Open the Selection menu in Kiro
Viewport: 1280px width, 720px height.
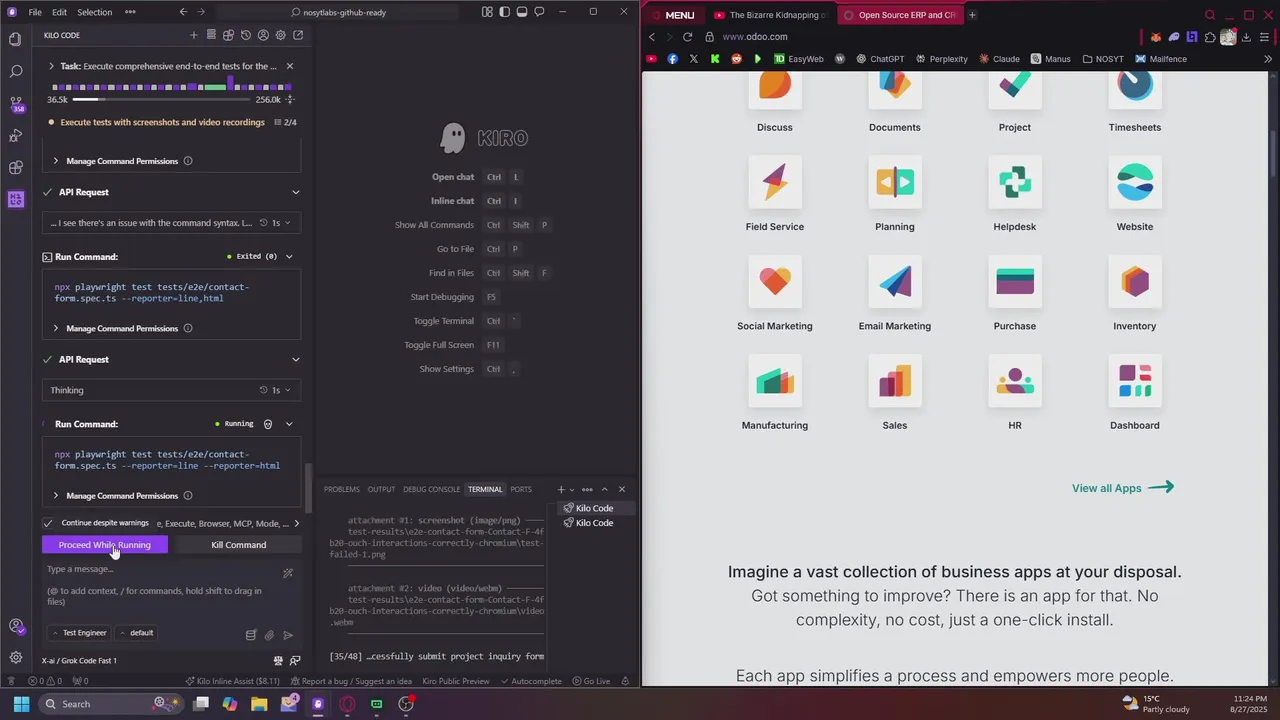[x=95, y=12]
